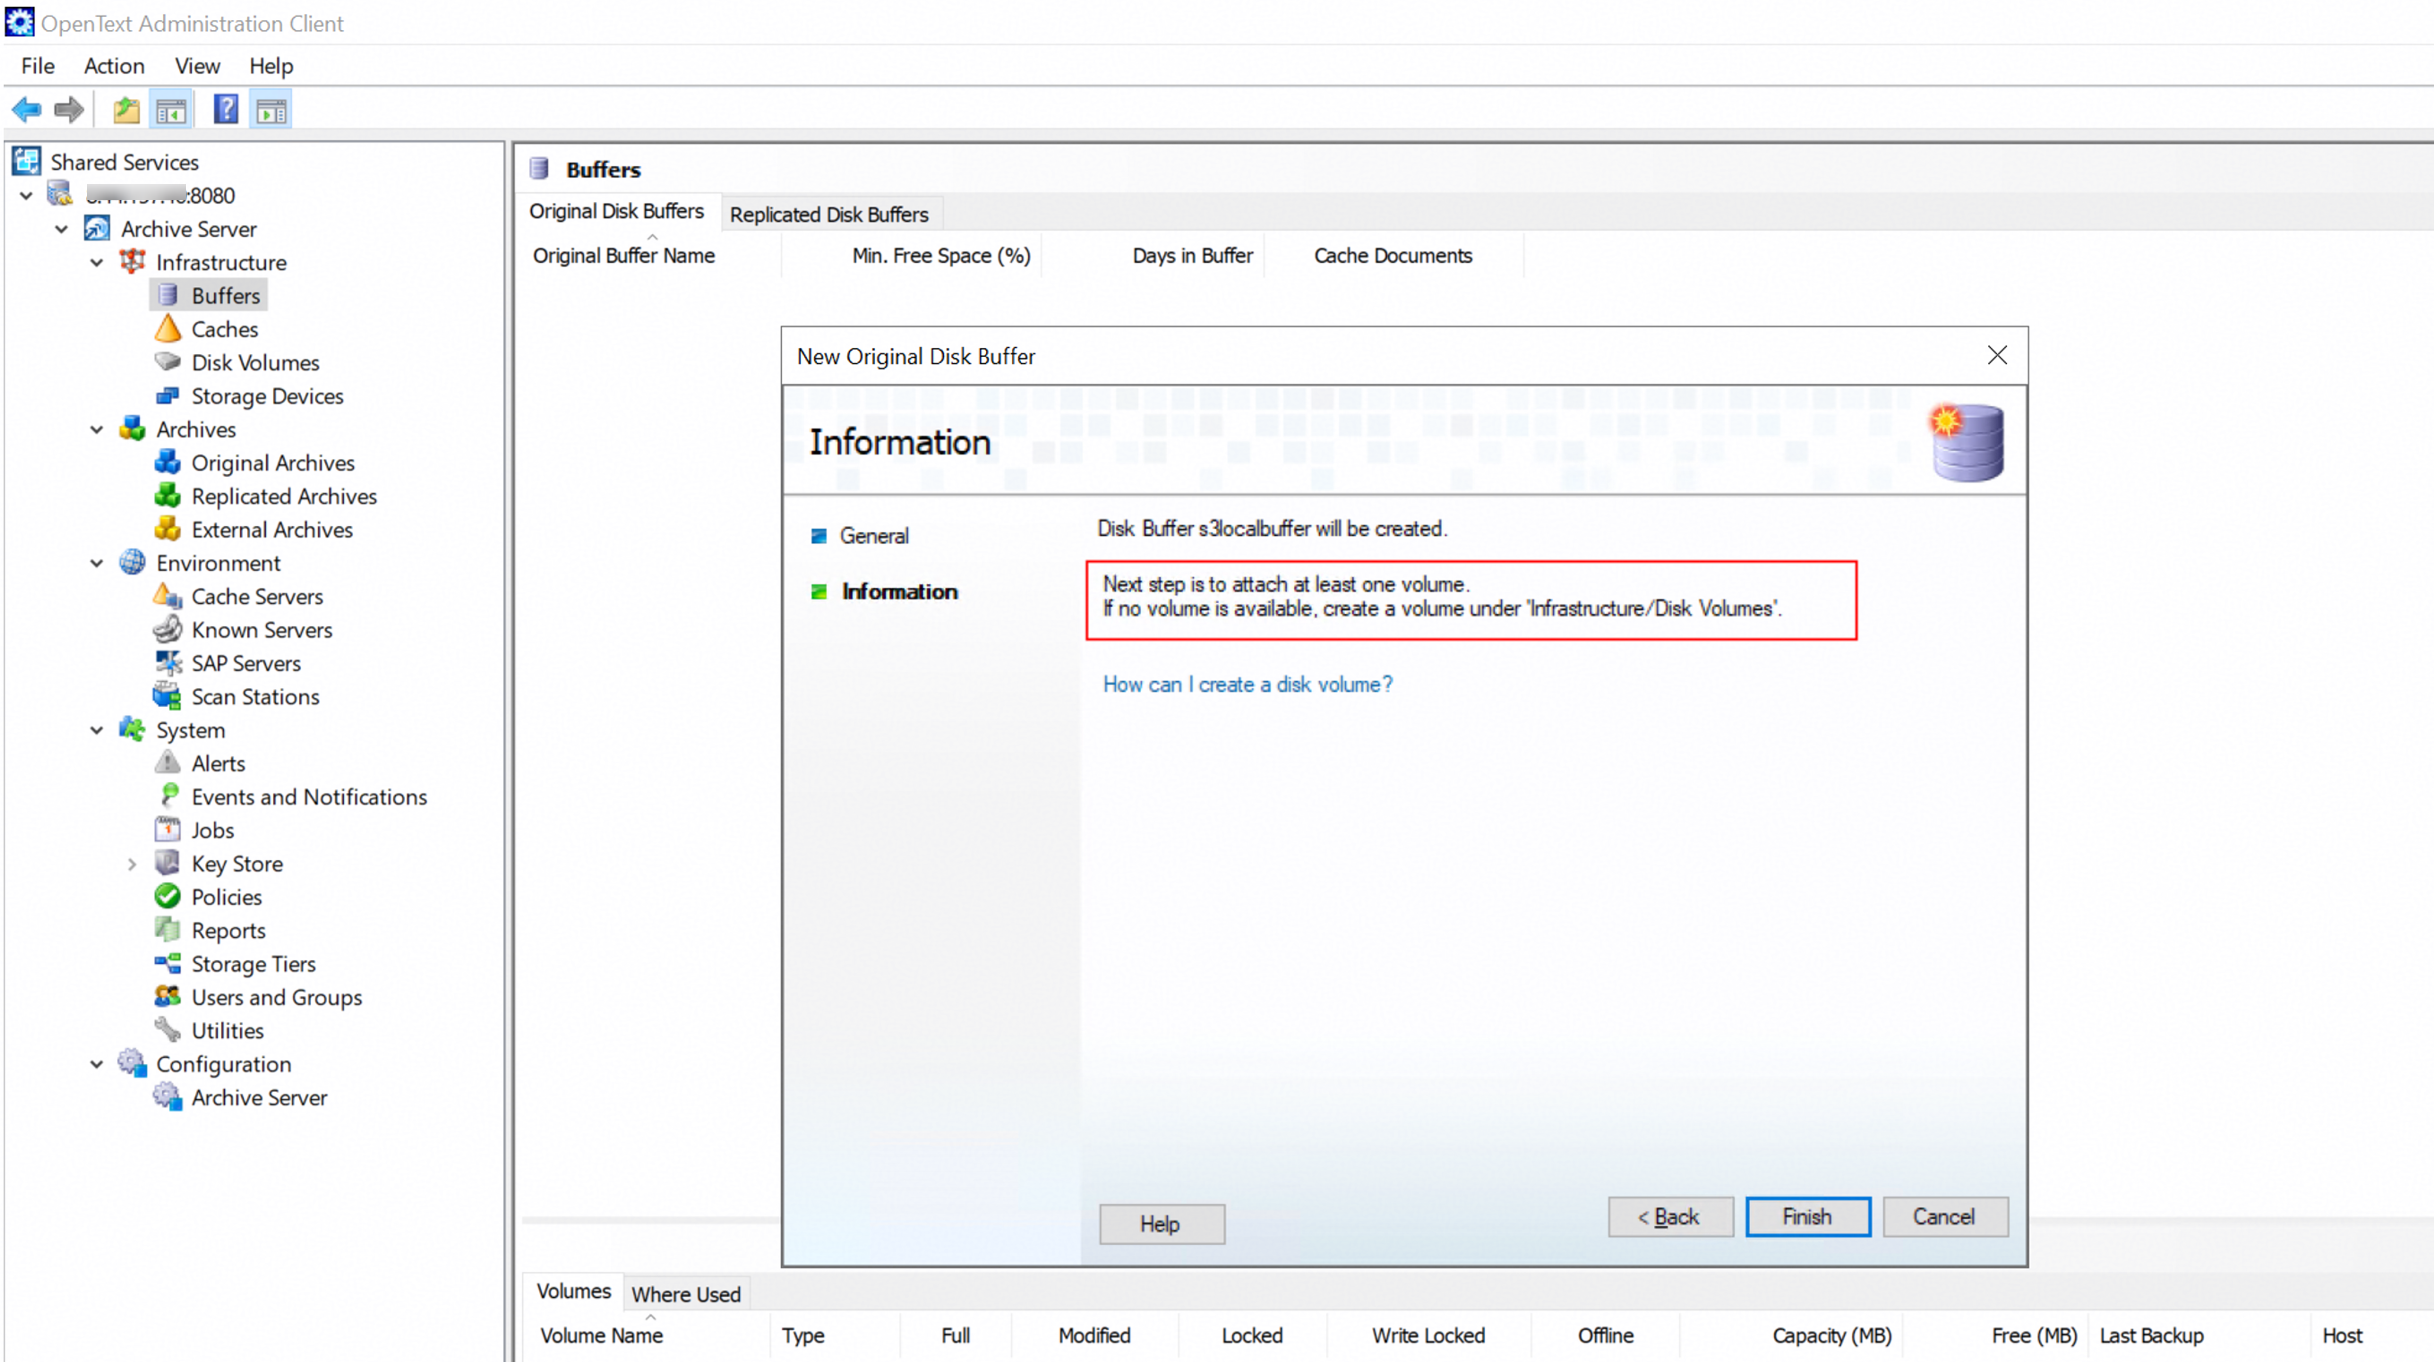Click the Back button in wizard
This screenshot has width=2434, height=1362.
click(1669, 1217)
